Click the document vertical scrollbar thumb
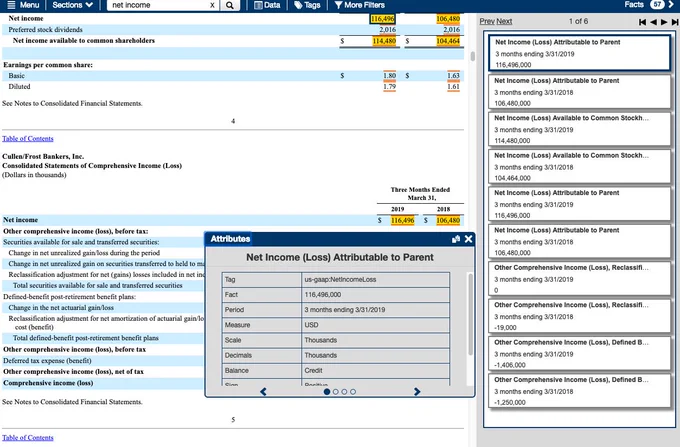This screenshot has height=447, width=680. (472, 56)
